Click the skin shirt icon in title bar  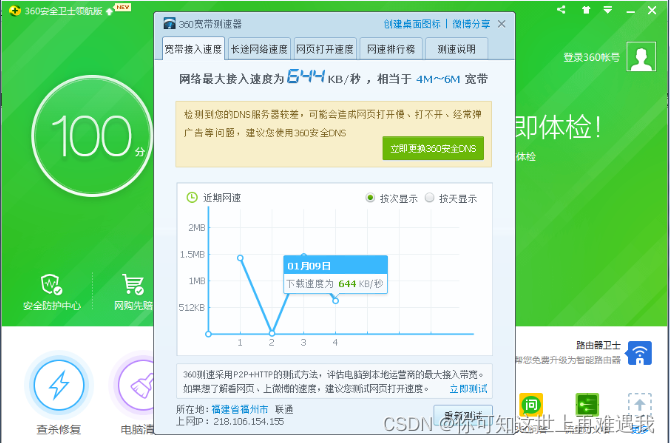586,10
